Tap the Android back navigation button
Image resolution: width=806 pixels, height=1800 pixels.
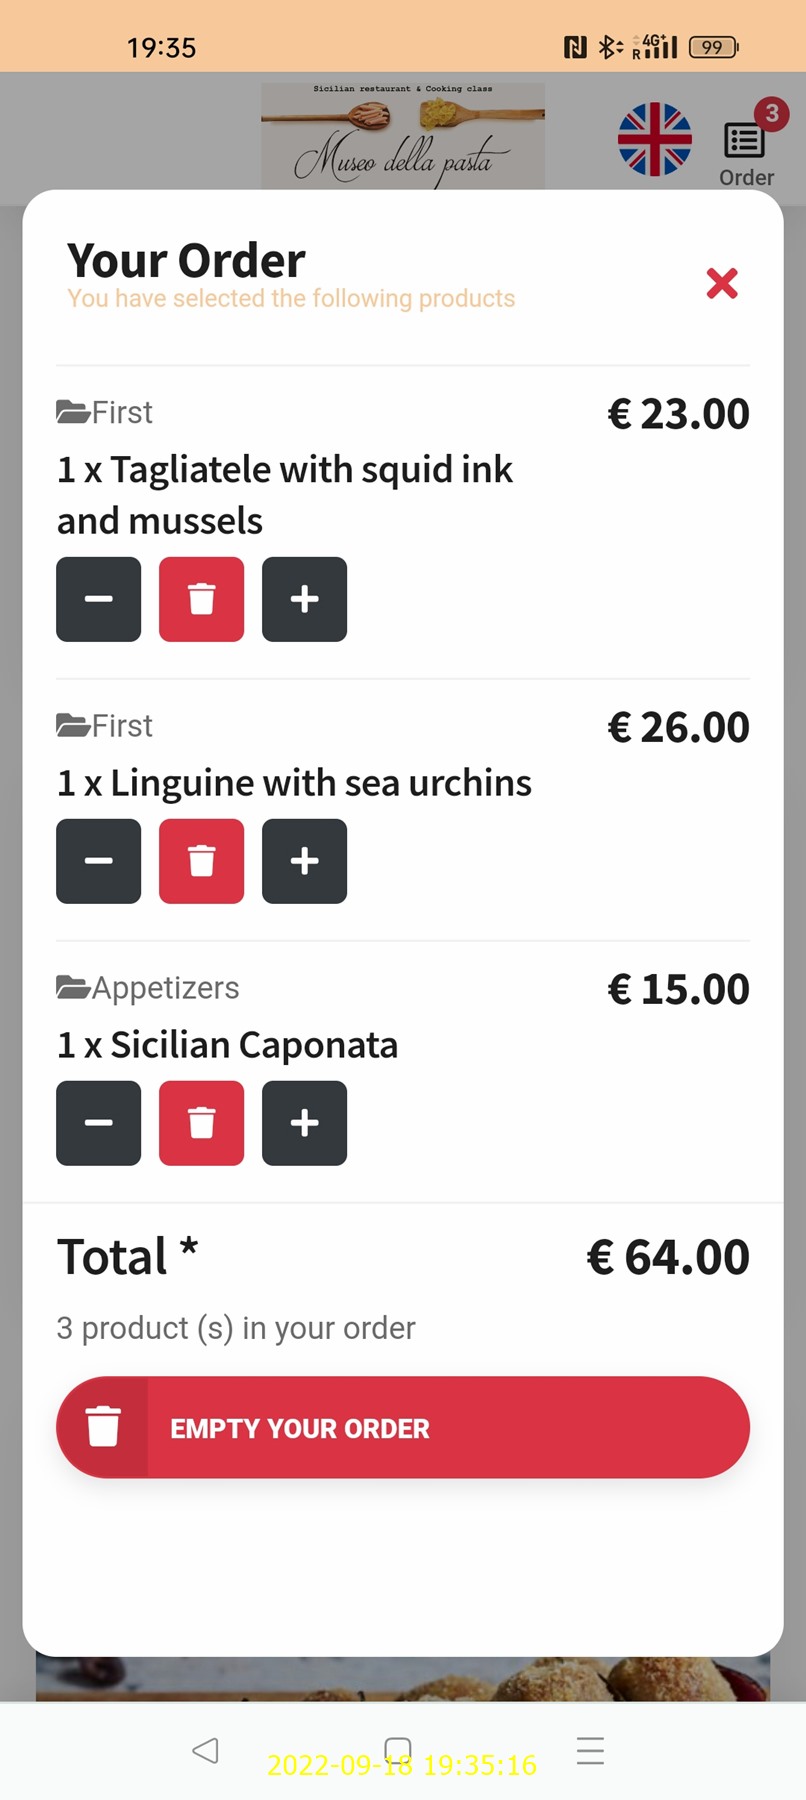tap(205, 1750)
